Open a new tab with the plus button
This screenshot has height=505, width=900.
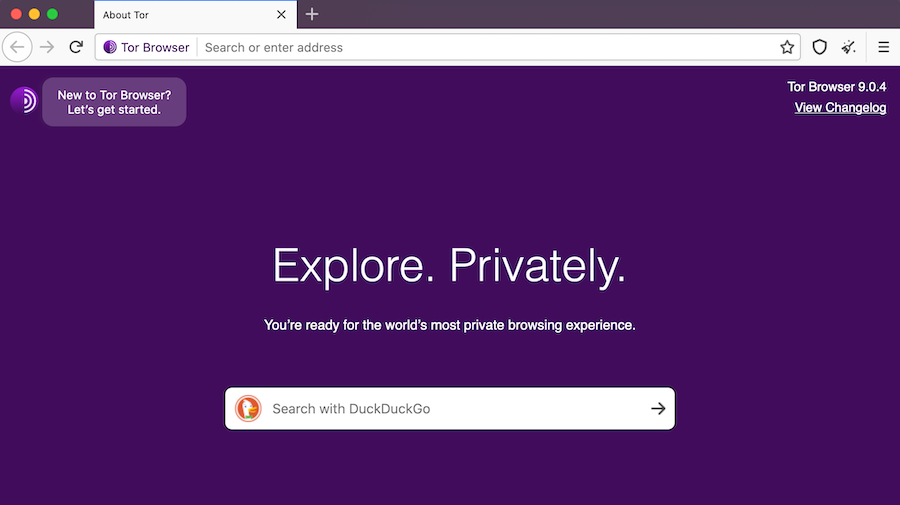(x=312, y=14)
